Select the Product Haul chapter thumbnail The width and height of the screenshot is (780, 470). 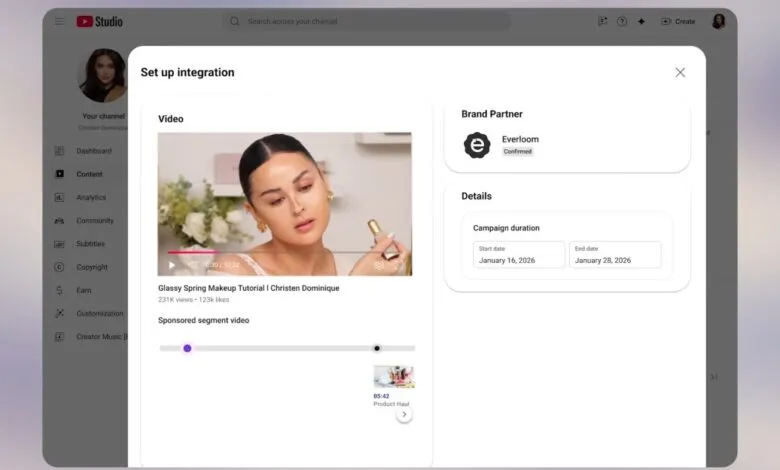[394, 376]
